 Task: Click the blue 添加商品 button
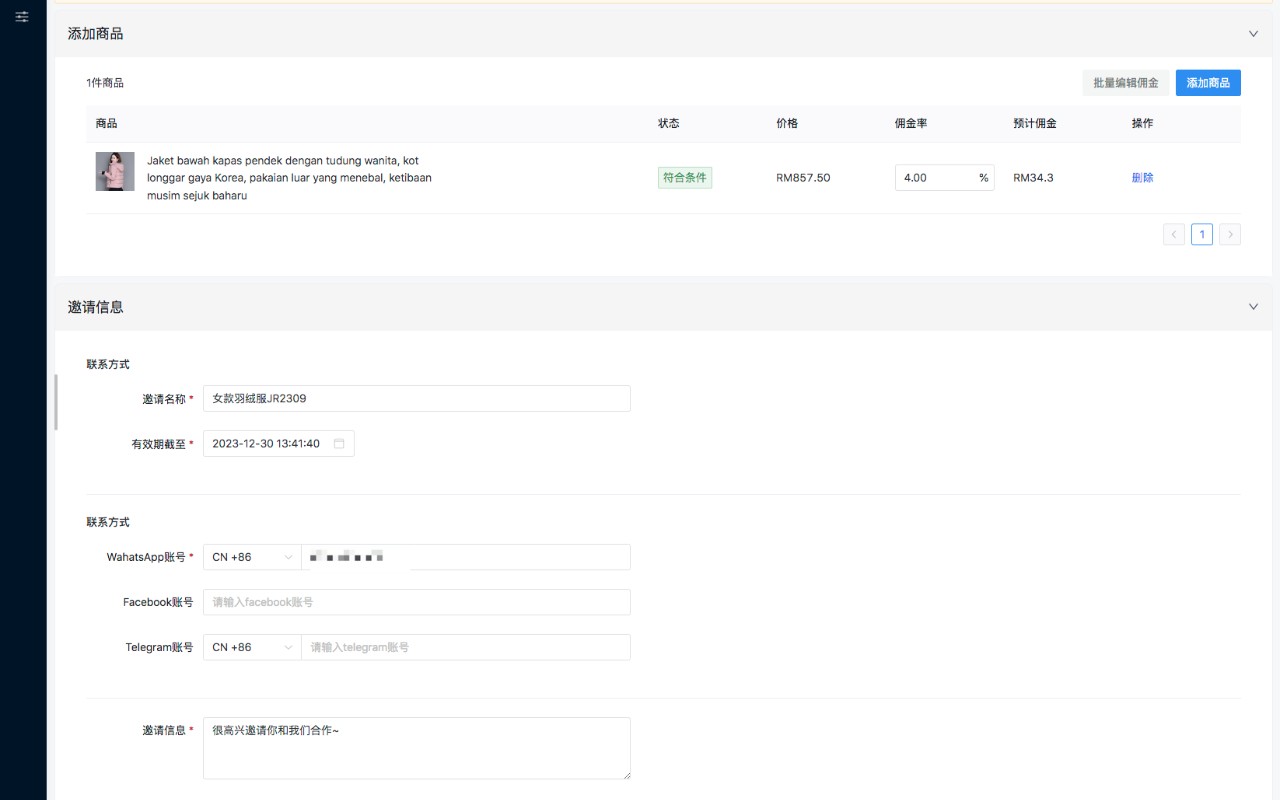pyautogui.click(x=1208, y=83)
